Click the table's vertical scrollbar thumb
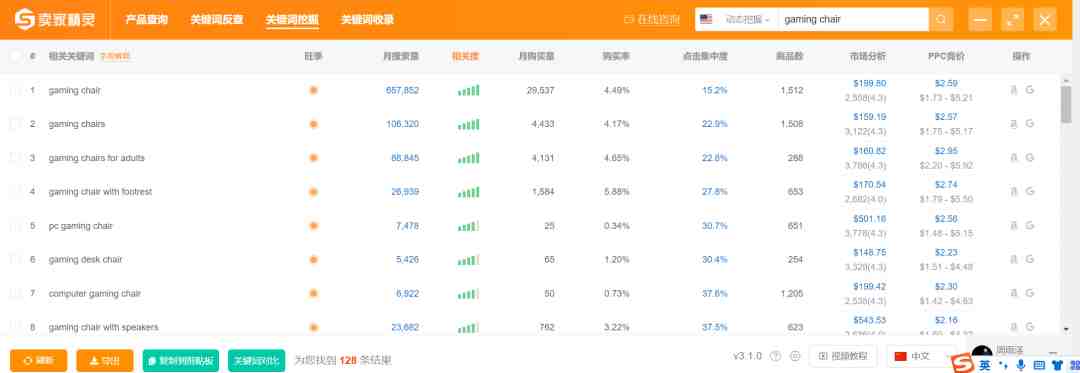The width and height of the screenshot is (1080, 373). [1066, 104]
